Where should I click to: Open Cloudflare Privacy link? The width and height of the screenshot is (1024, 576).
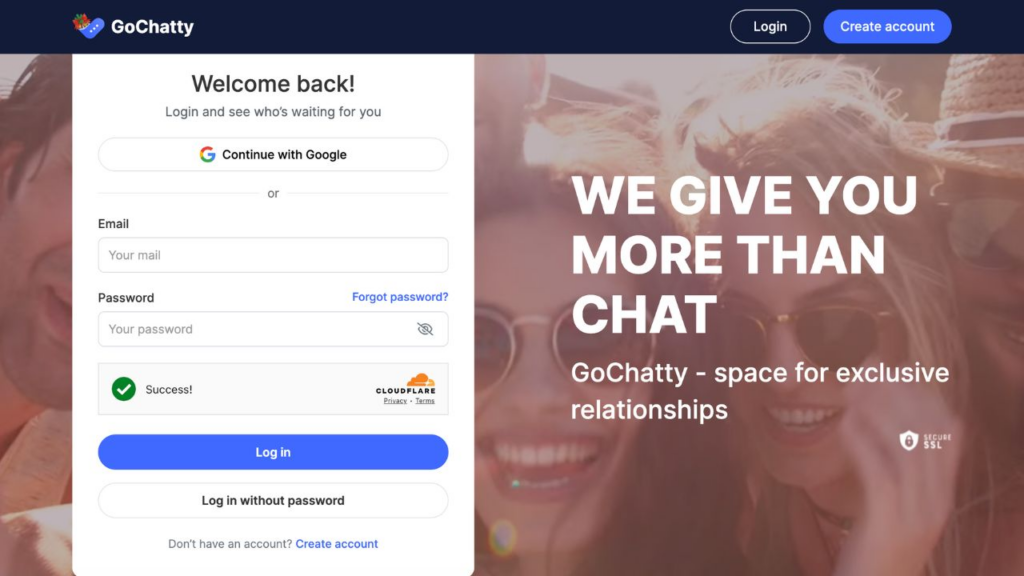395,401
